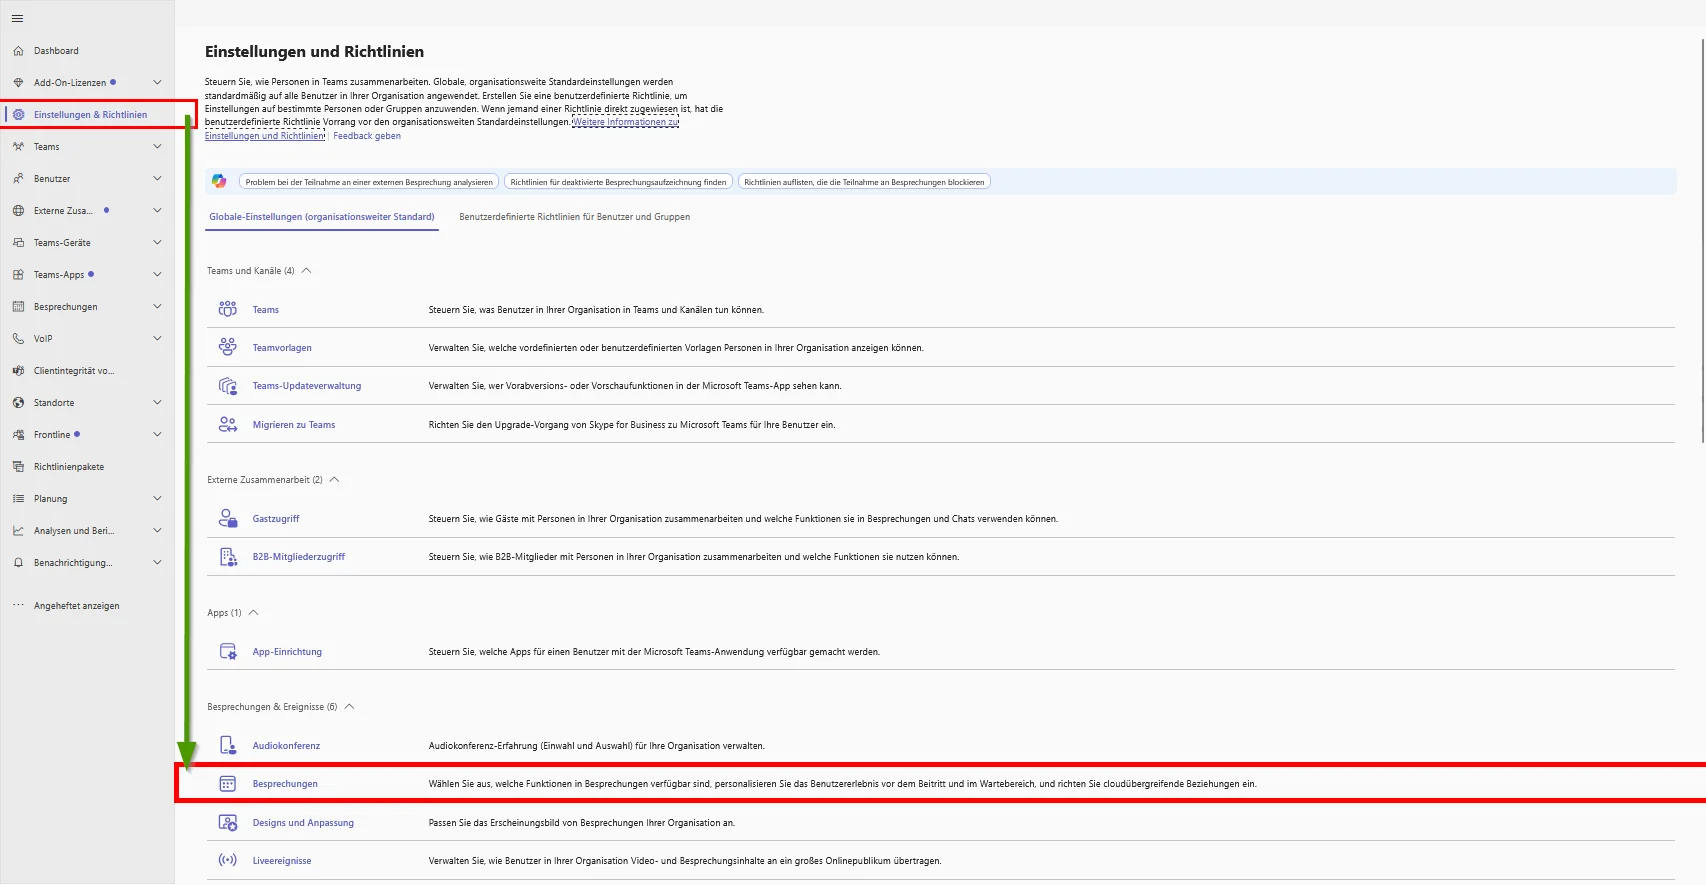Click the Gastzugriff row icon
Image resolution: width=1706 pixels, height=885 pixels.
[228, 518]
